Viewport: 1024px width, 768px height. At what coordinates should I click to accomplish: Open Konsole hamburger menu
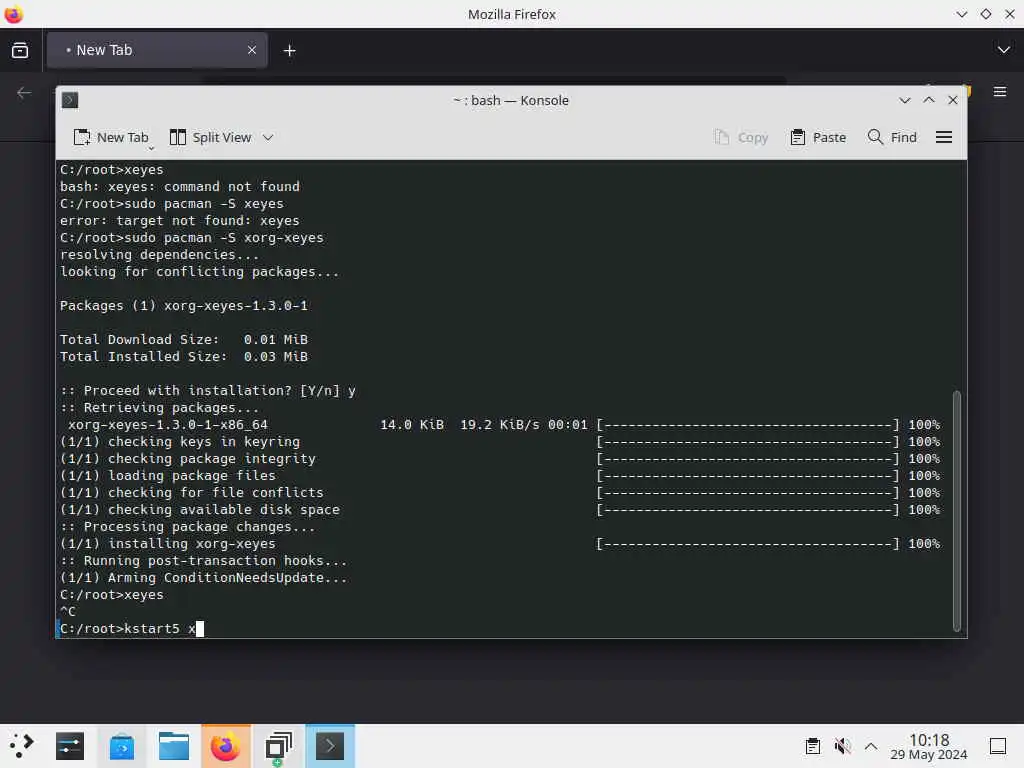coord(944,137)
